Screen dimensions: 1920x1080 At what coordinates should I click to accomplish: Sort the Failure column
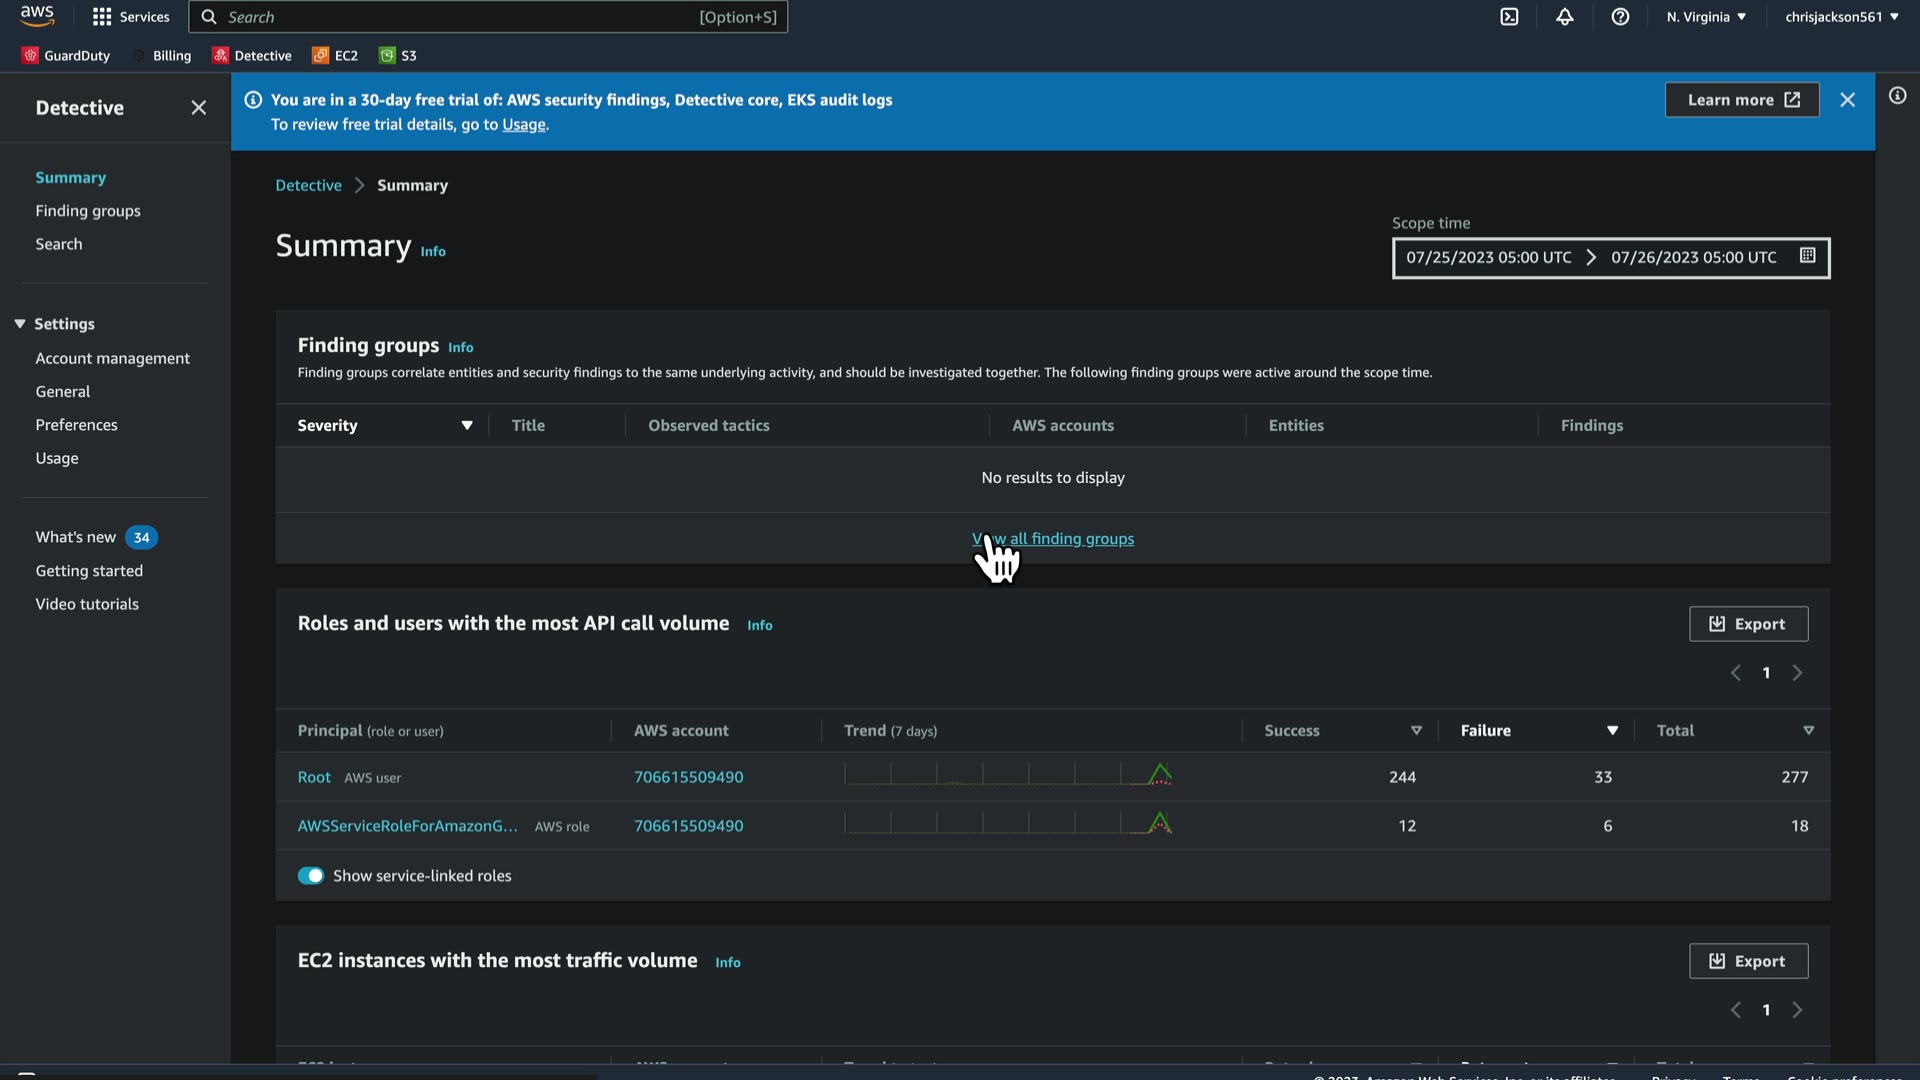[1612, 731]
